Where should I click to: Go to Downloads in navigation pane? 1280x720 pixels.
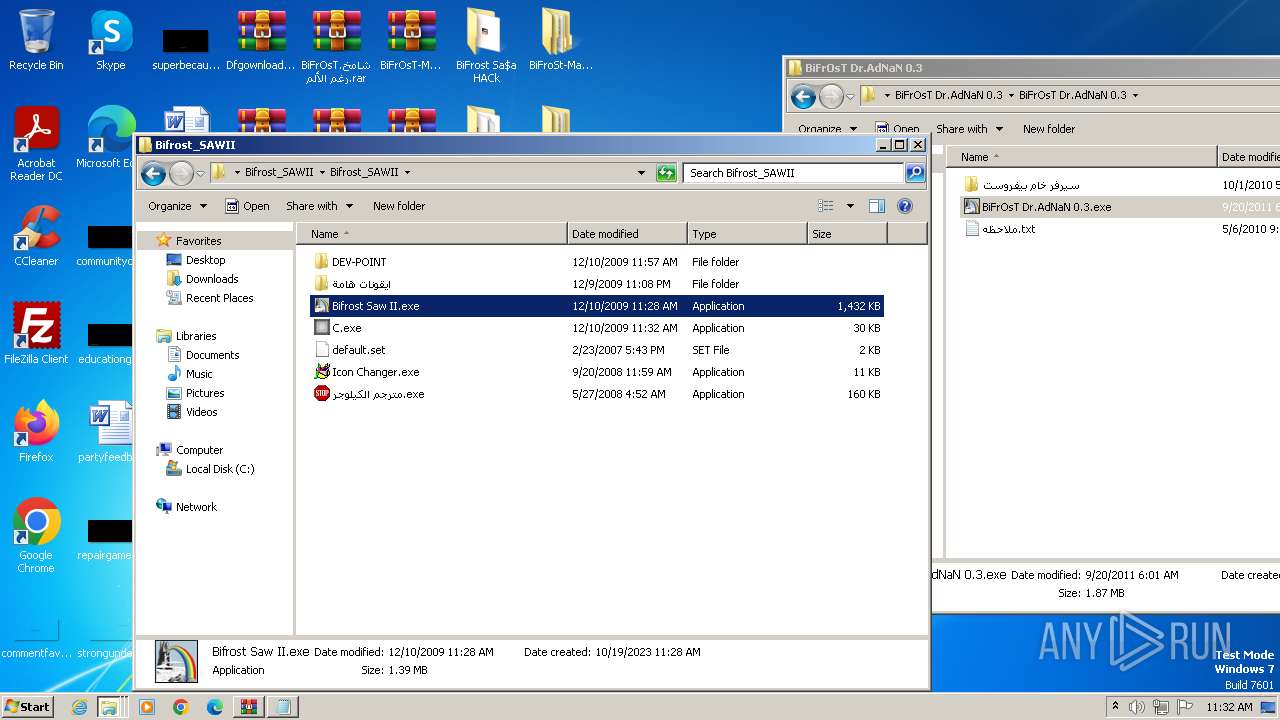211,279
